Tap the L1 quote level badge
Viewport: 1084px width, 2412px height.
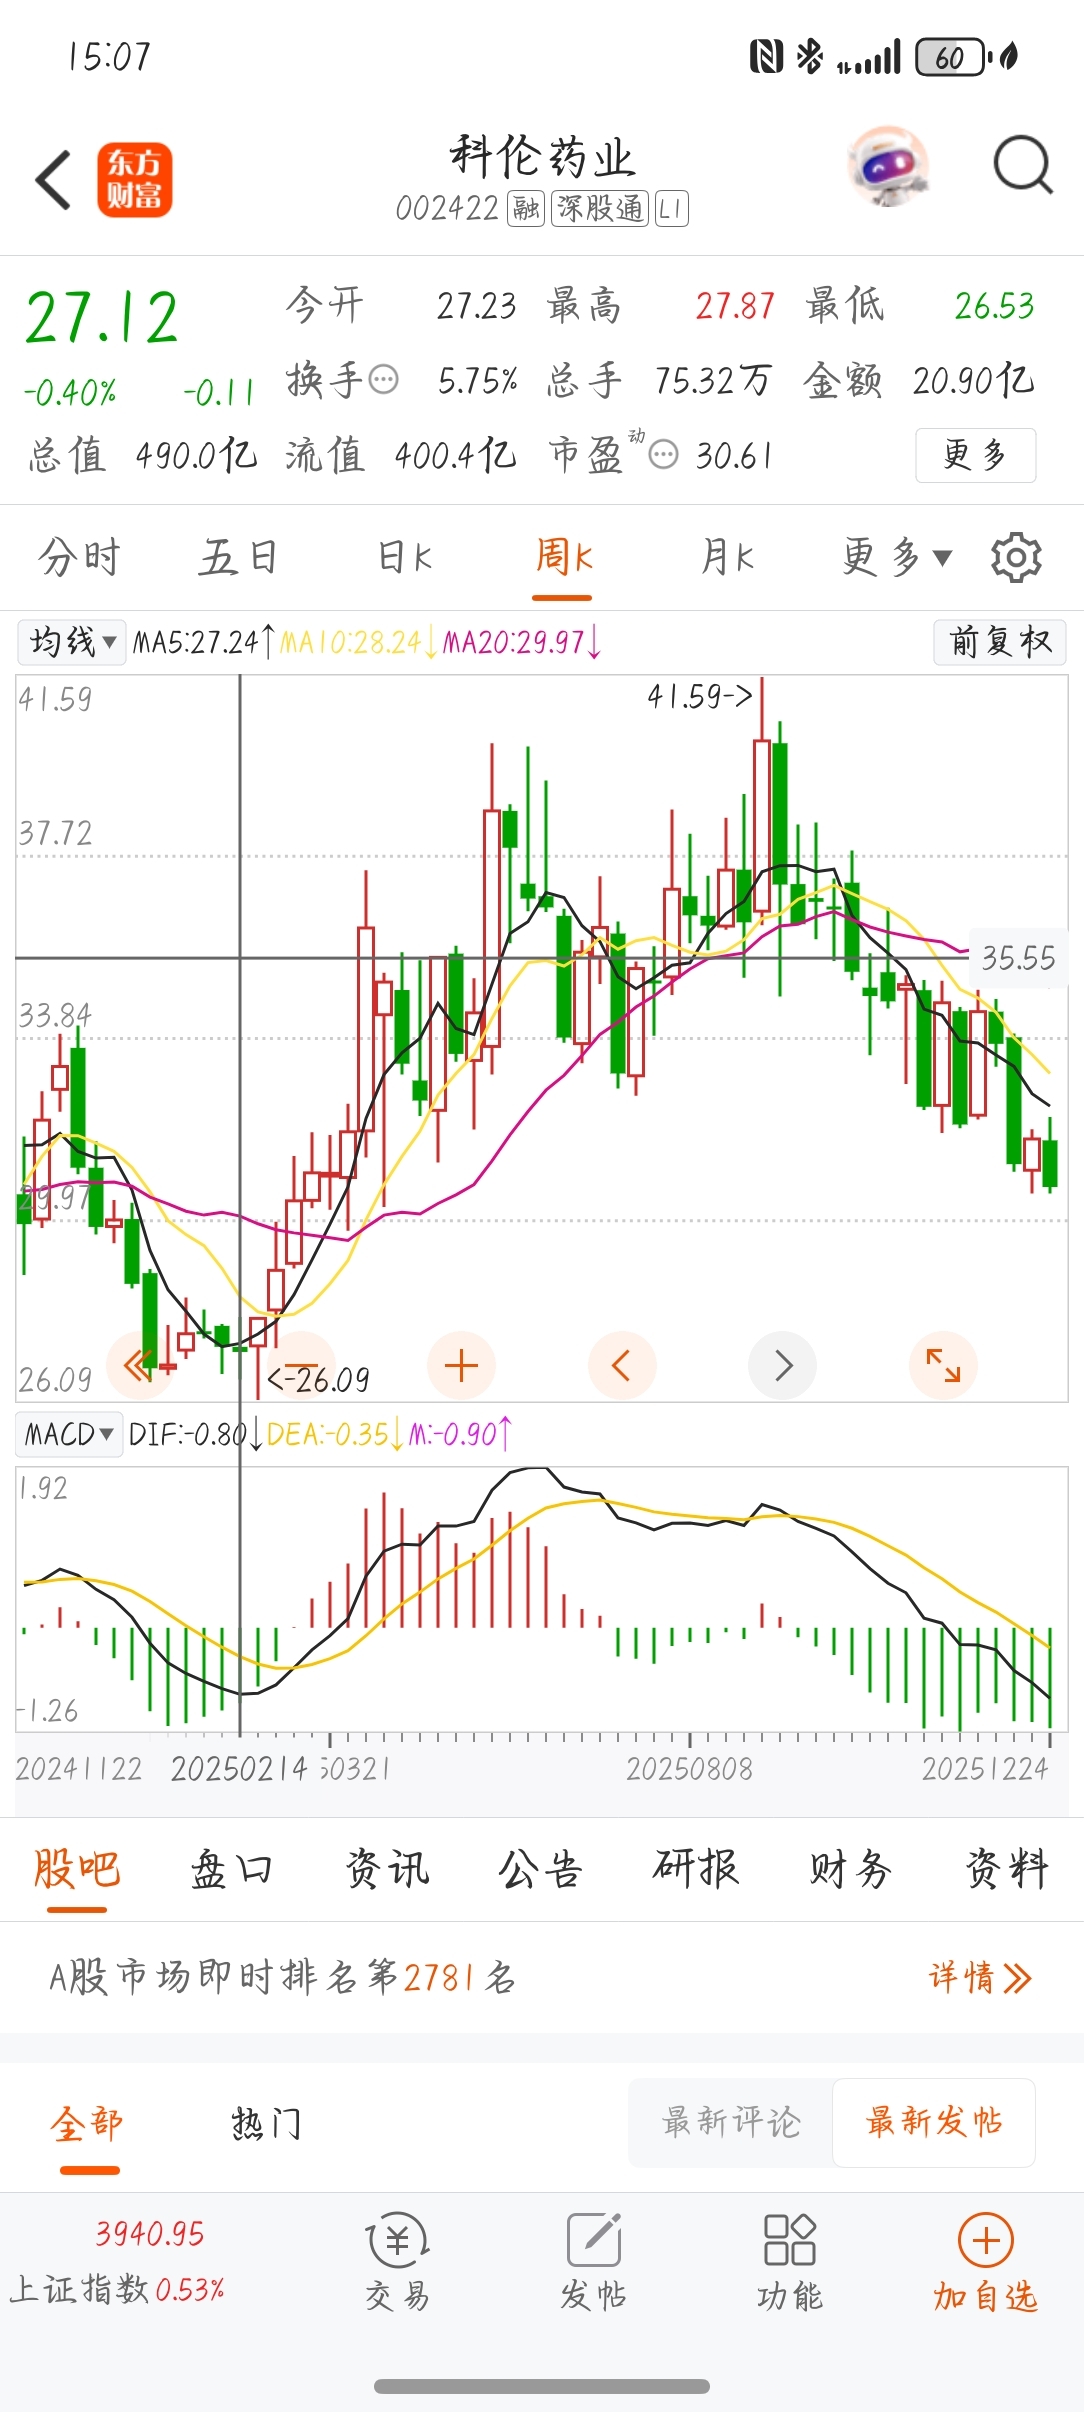(x=672, y=209)
